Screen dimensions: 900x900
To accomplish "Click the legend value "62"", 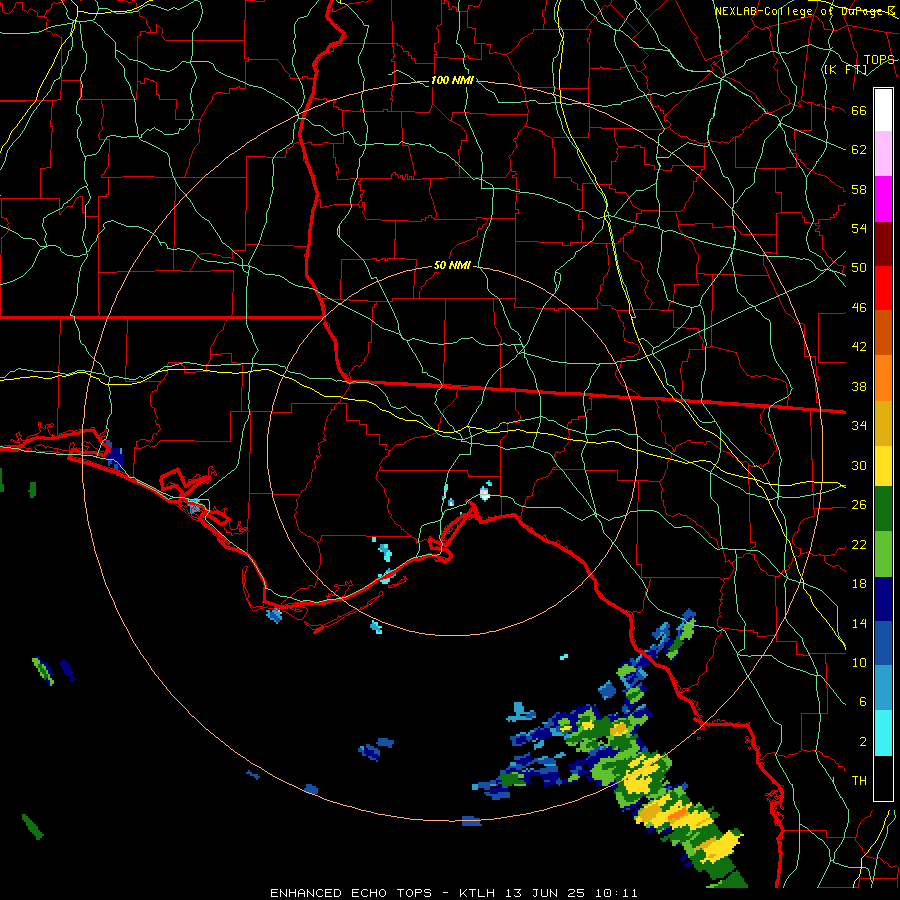I will tap(859, 150).
